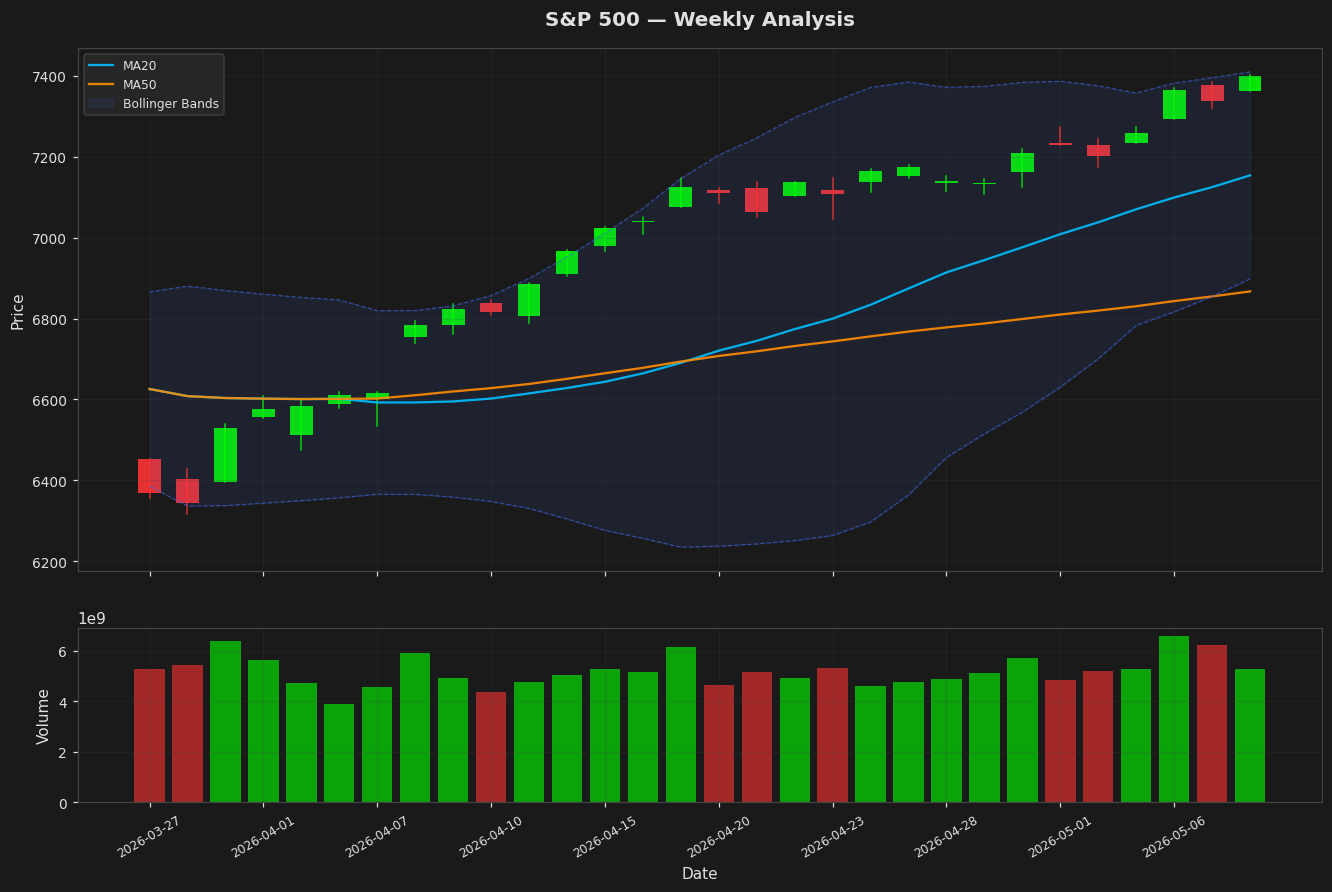Click the red candlestick at 2026-04-10
1332x892 pixels.
click(491, 308)
